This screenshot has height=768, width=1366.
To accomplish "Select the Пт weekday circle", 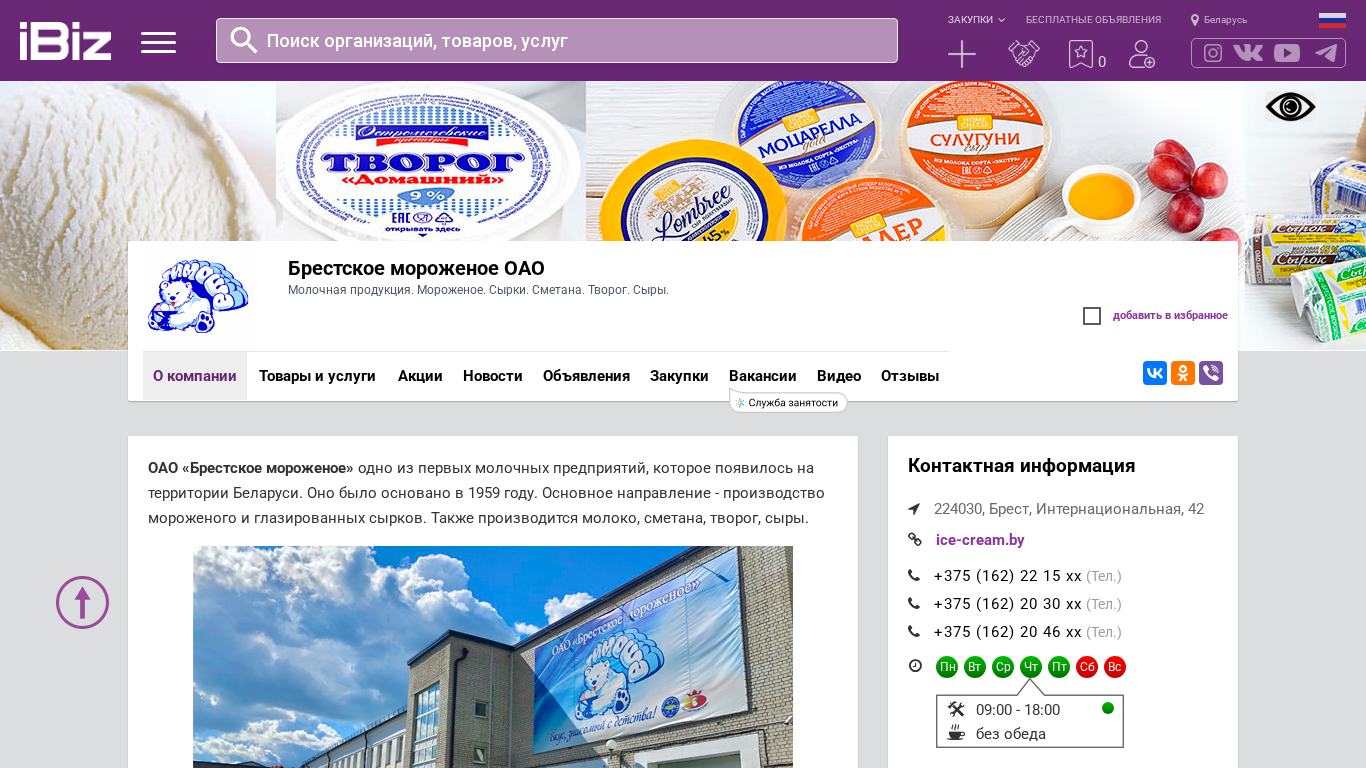I will (x=1059, y=667).
